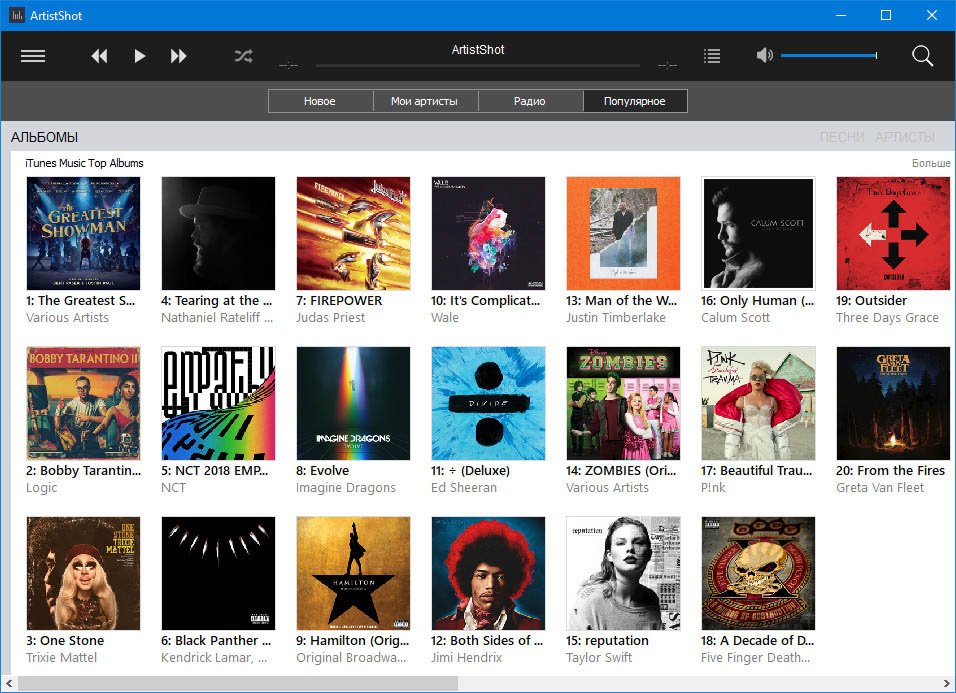
Task: Open the Both Sides album cover
Action: [488, 574]
